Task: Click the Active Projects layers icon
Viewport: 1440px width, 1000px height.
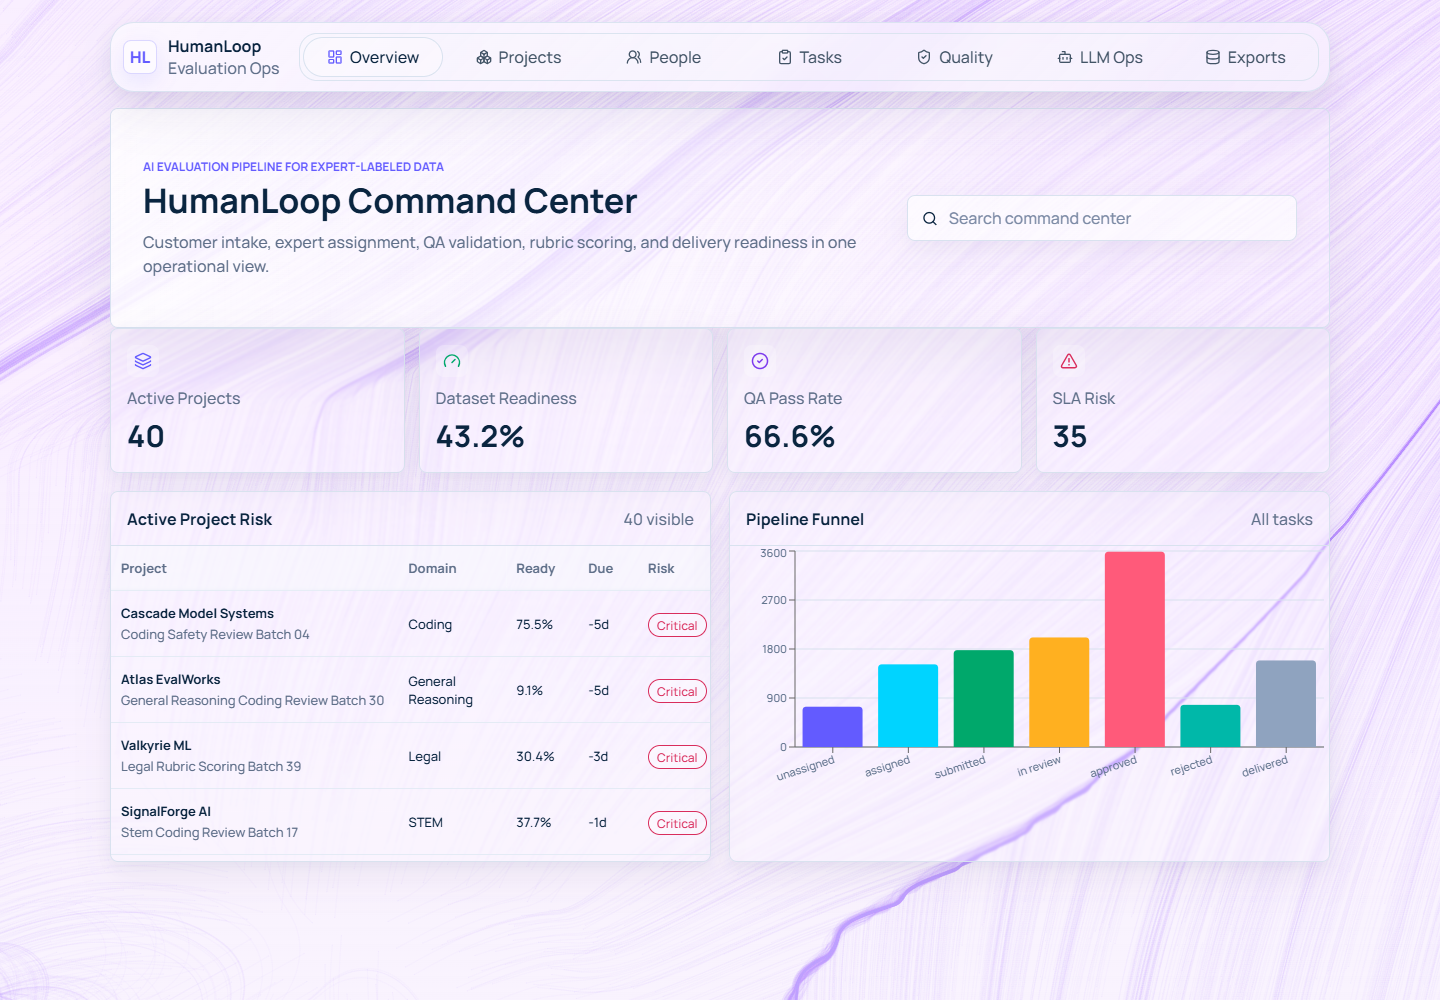Action: tap(143, 361)
